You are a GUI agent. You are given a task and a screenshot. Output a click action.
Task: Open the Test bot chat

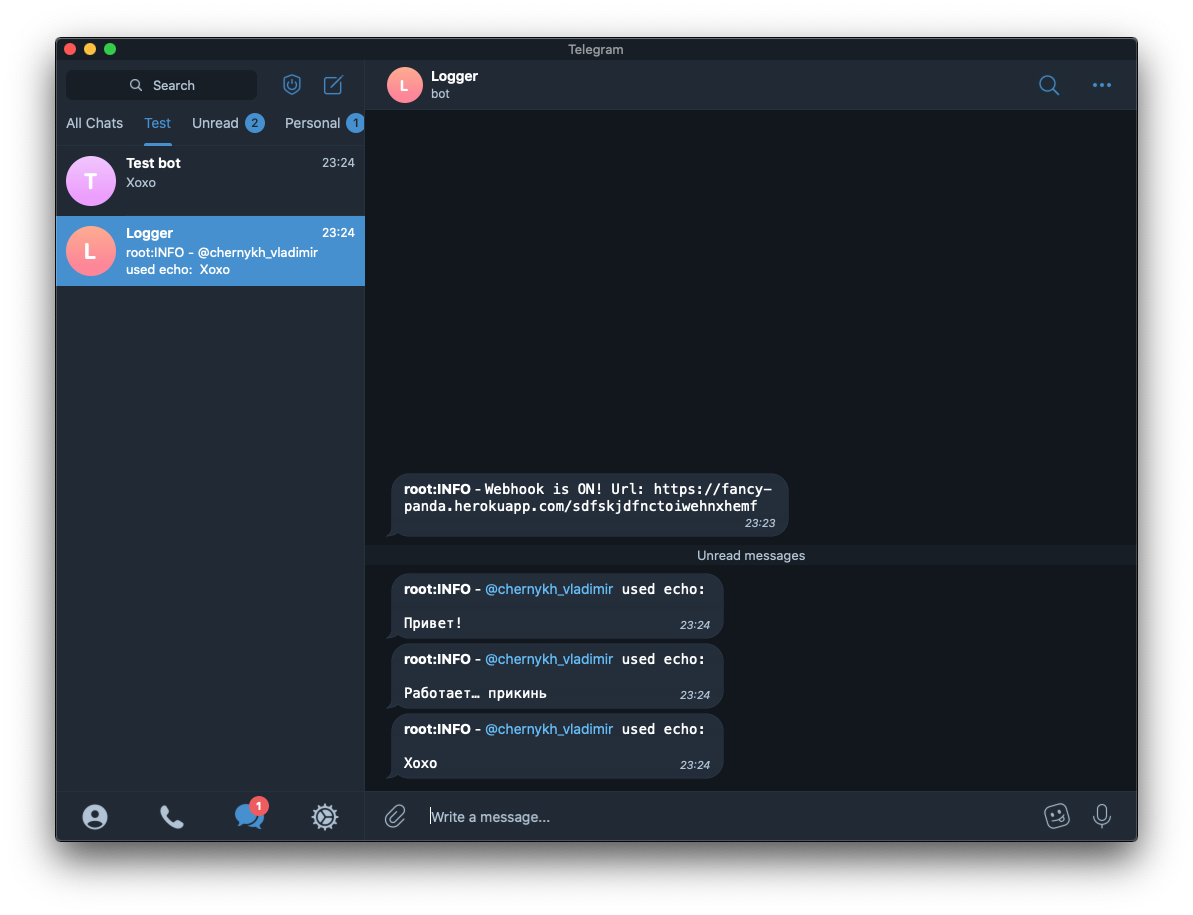211,181
